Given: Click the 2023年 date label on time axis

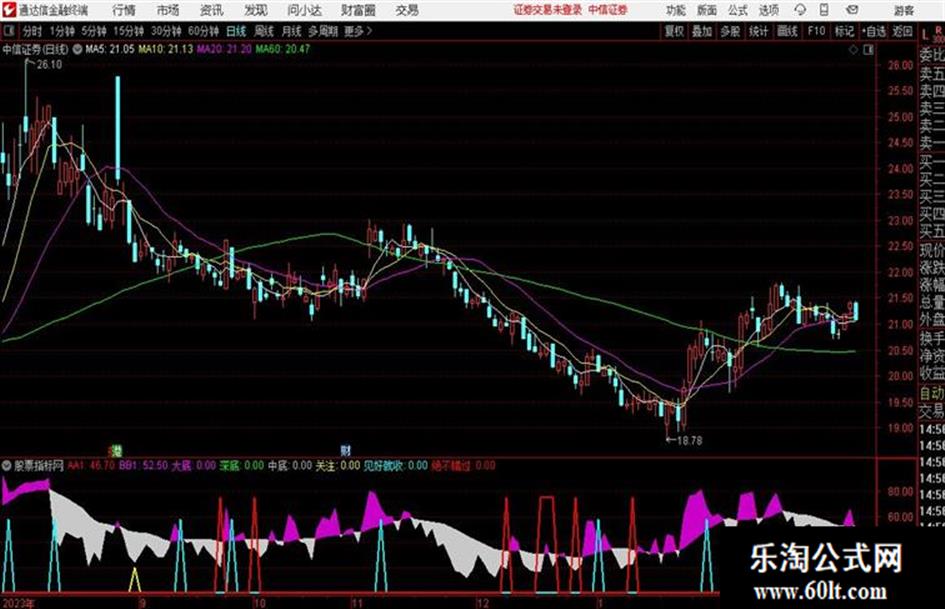Looking at the screenshot, I should click(x=19, y=603).
